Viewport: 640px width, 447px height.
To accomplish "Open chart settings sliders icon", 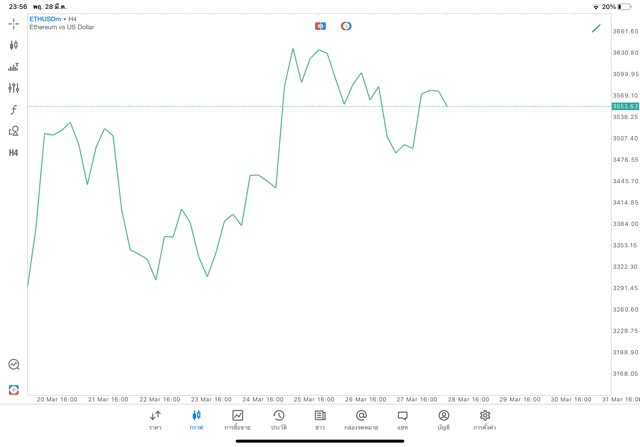I will point(13,88).
